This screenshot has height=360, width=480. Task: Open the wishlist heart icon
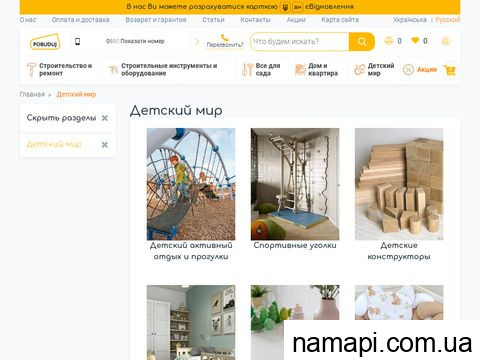point(415,41)
